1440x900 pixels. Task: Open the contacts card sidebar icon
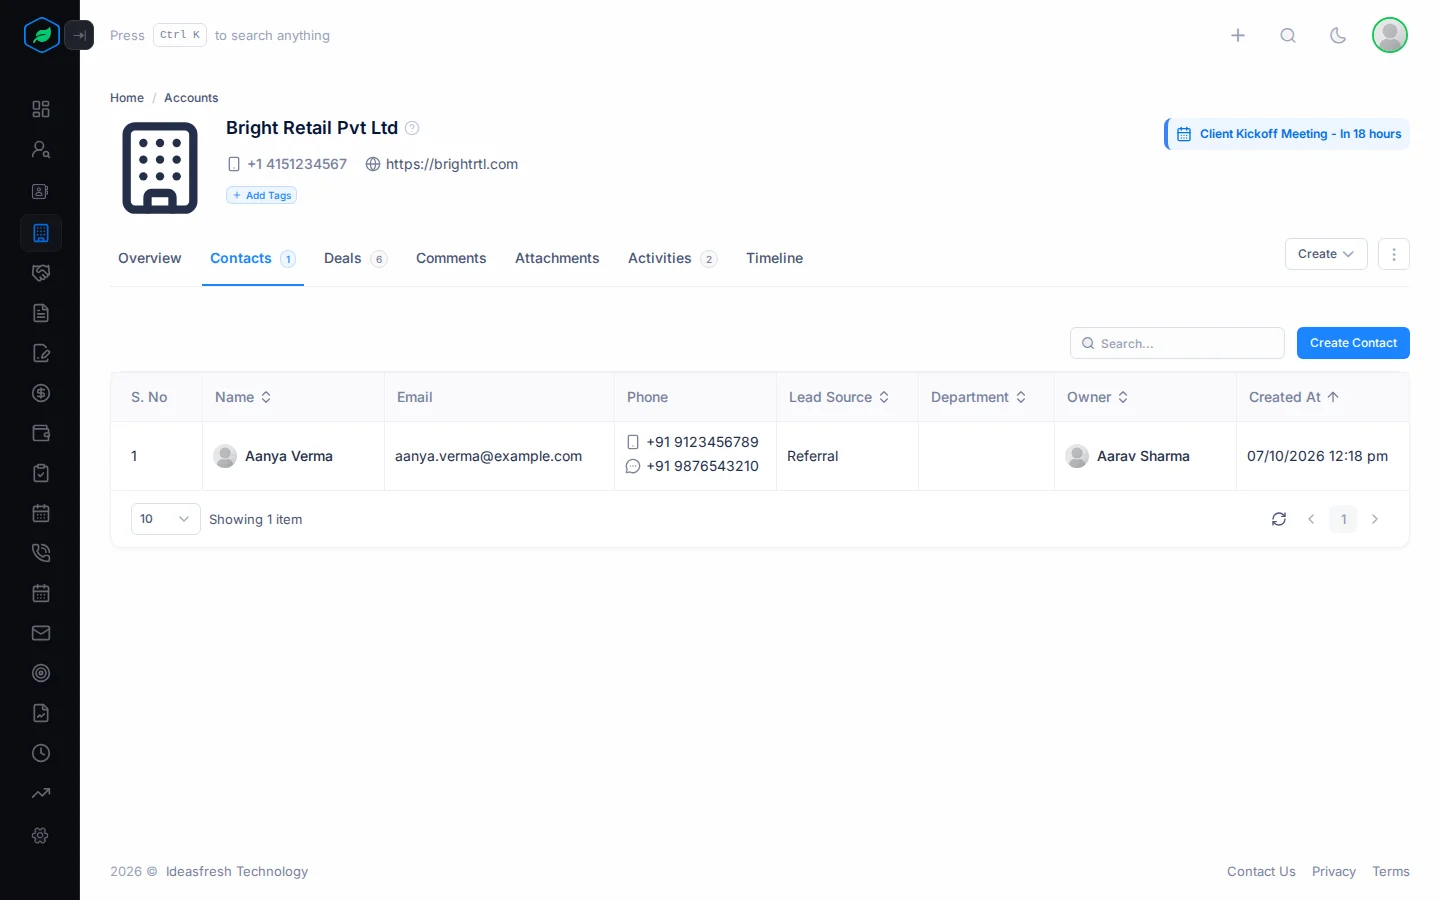(41, 191)
